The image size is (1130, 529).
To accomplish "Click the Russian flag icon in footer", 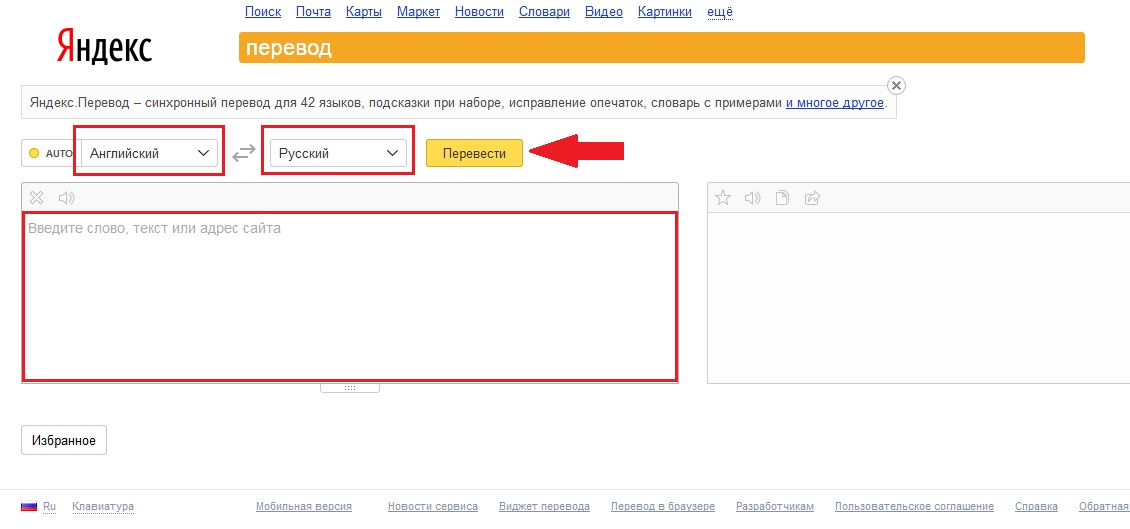I will [29, 507].
